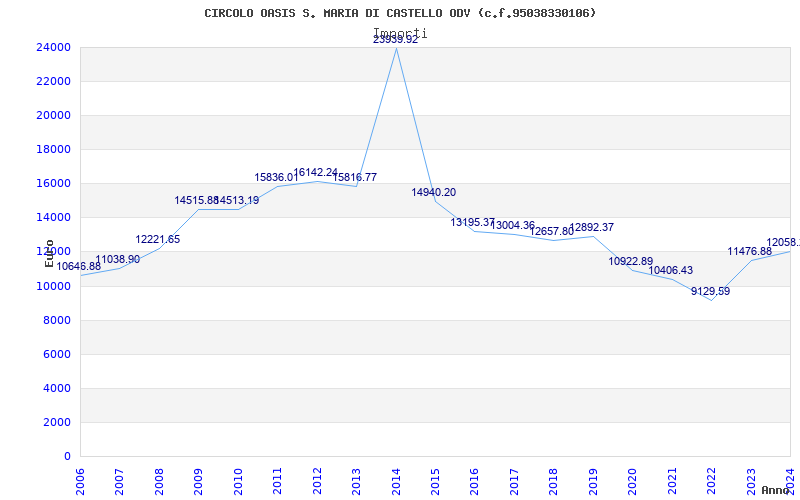Screen dimensions: 800x500
Task: Click x-axis year label 2017
Action: pos(514,481)
